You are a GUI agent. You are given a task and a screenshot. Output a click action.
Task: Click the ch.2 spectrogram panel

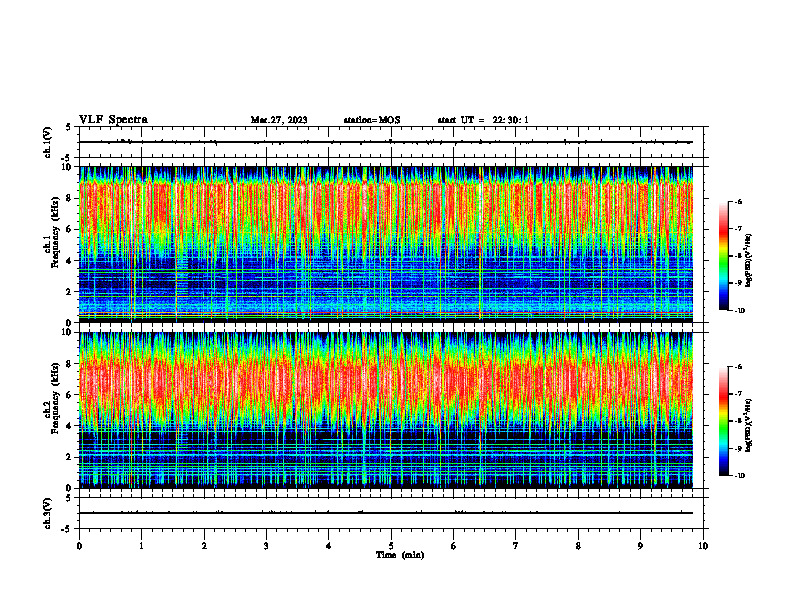(x=386, y=410)
